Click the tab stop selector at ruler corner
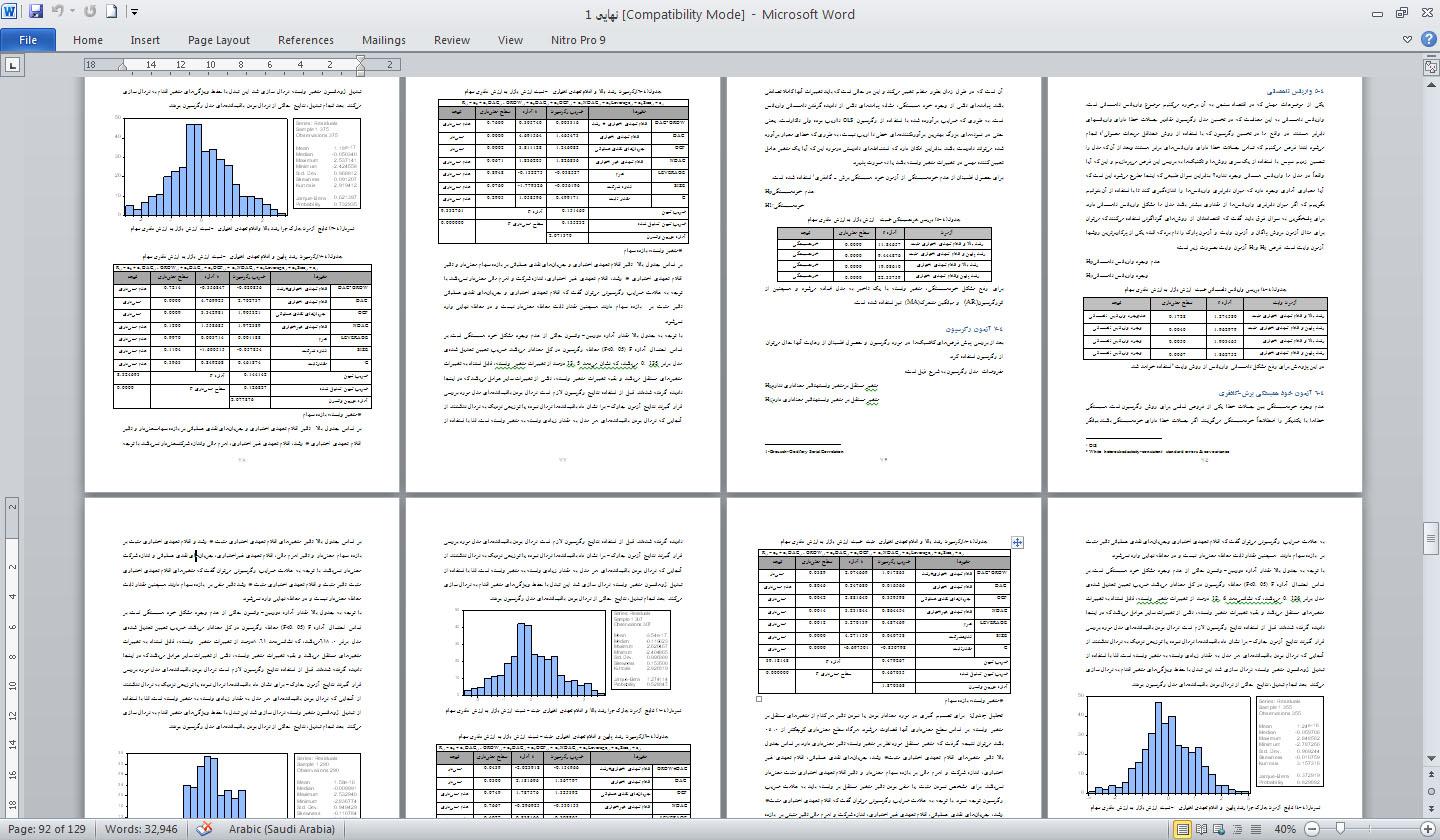Viewport: 1440px width, 840px height. (x=12, y=65)
